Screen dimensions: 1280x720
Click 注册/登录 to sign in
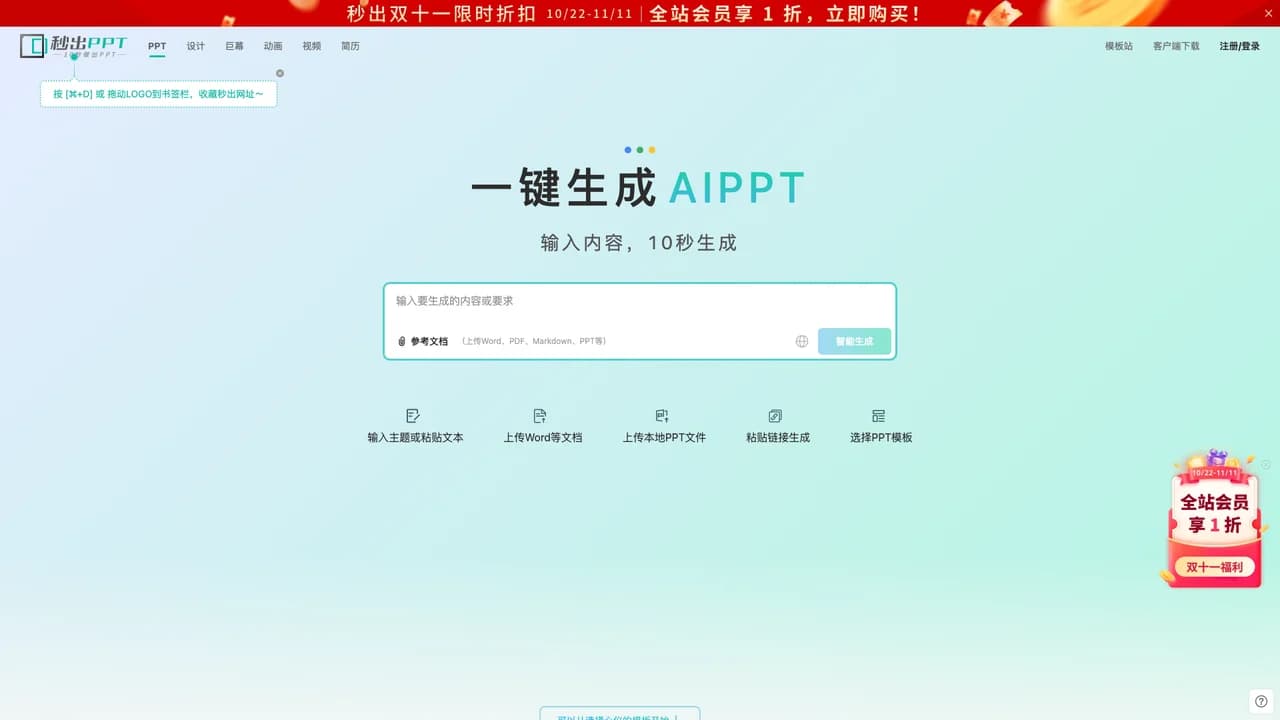coord(1240,46)
